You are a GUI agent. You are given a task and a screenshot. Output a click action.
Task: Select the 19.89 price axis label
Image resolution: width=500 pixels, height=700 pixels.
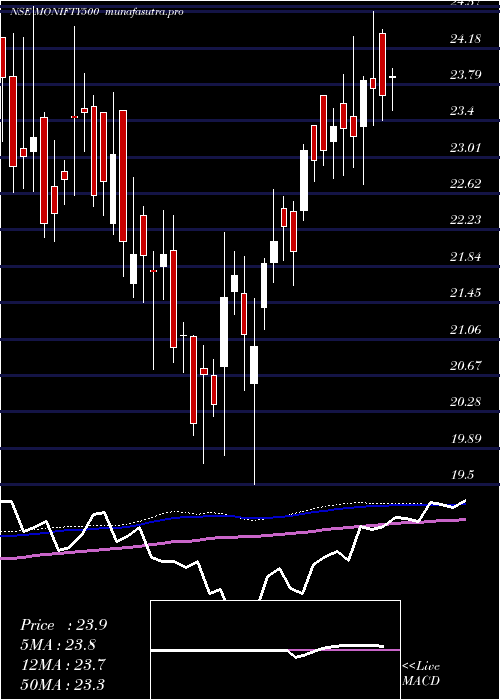point(465,438)
